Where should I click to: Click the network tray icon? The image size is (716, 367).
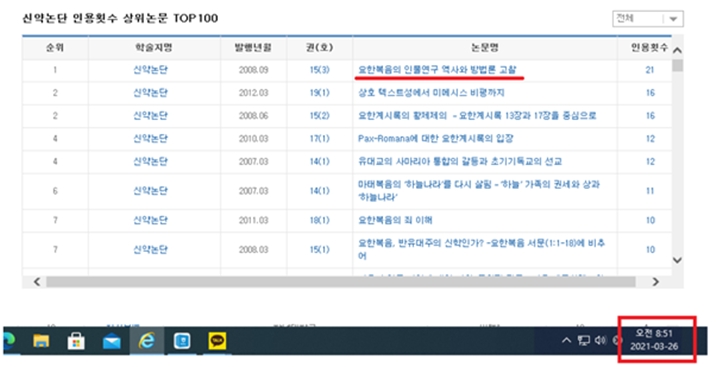(584, 340)
